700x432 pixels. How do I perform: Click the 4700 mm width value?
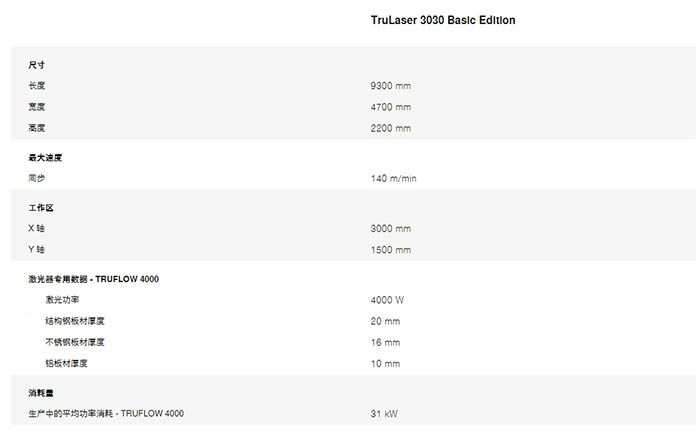pos(390,107)
